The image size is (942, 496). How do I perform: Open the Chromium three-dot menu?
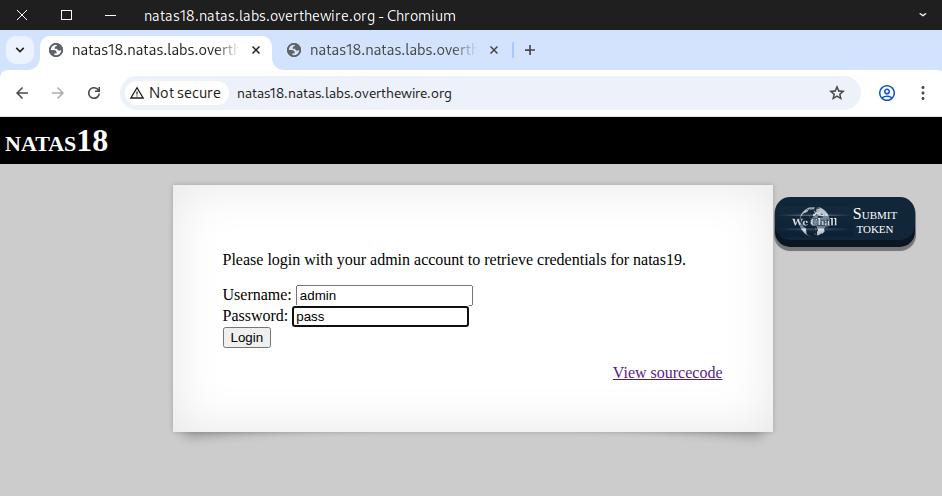click(923, 93)
